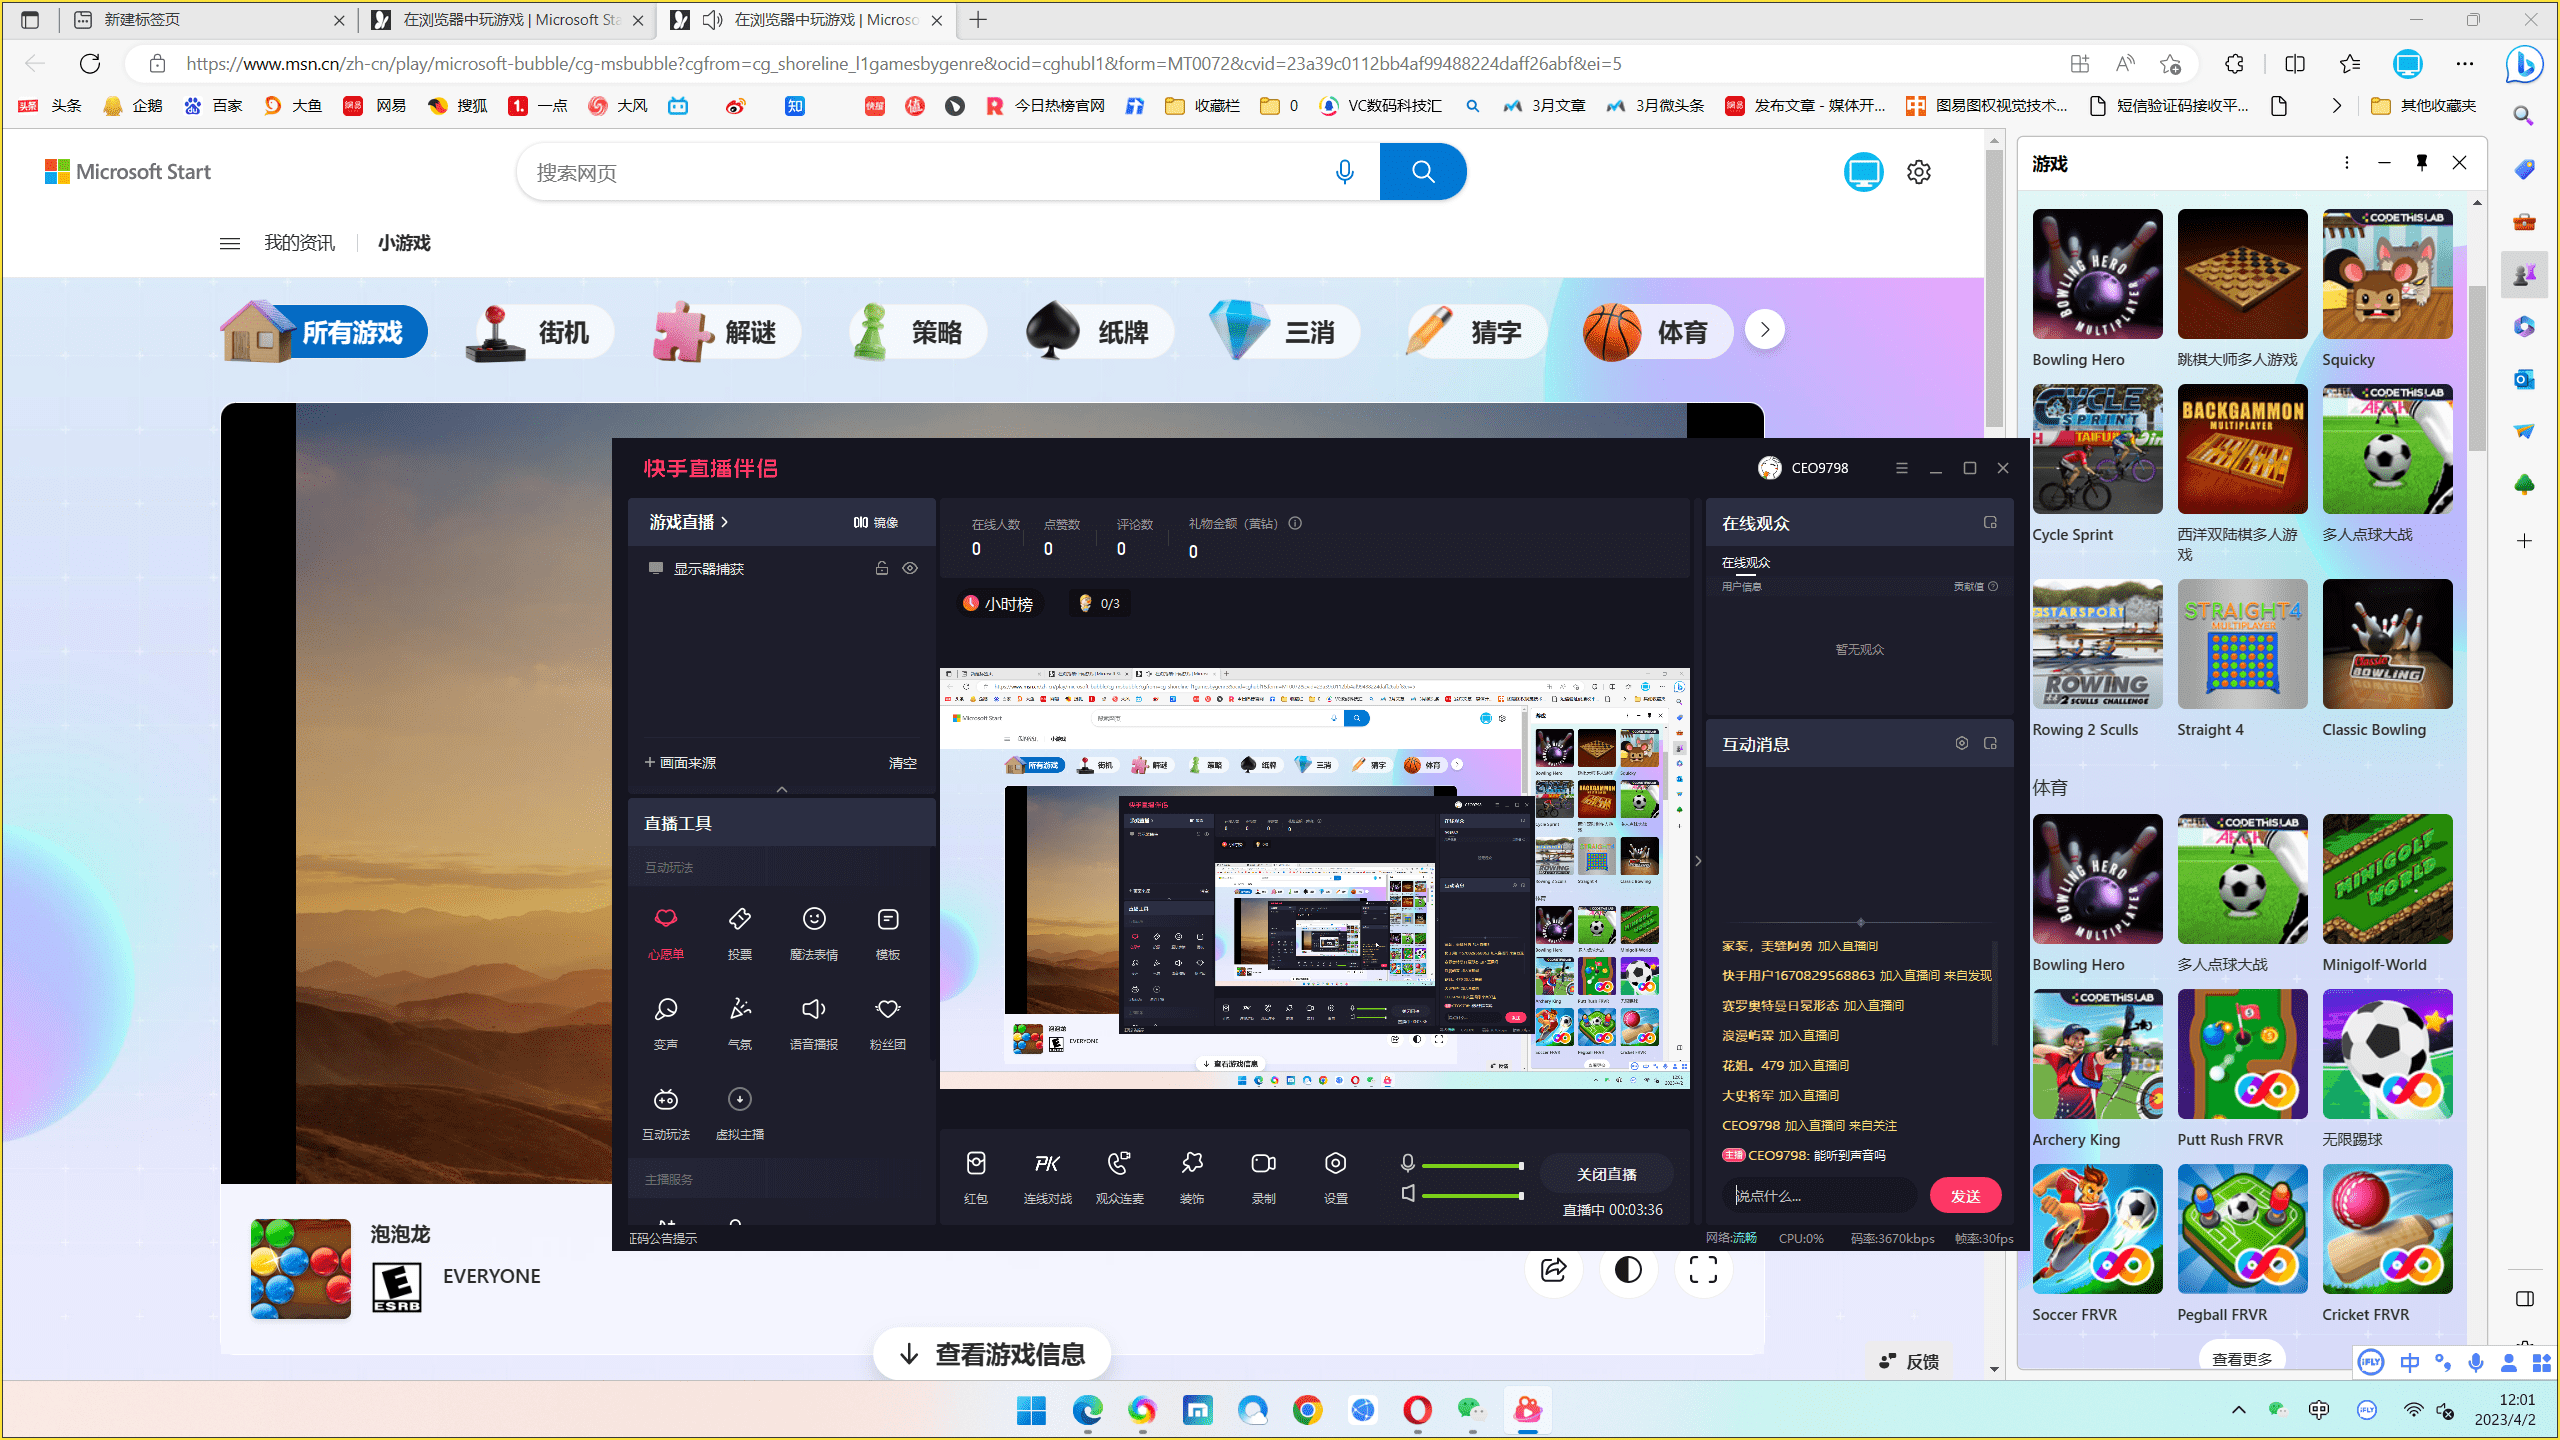Open the 装饰 decoration tool
This screenshot has width=2560, height=1440.
(x=1192, y=1177)
